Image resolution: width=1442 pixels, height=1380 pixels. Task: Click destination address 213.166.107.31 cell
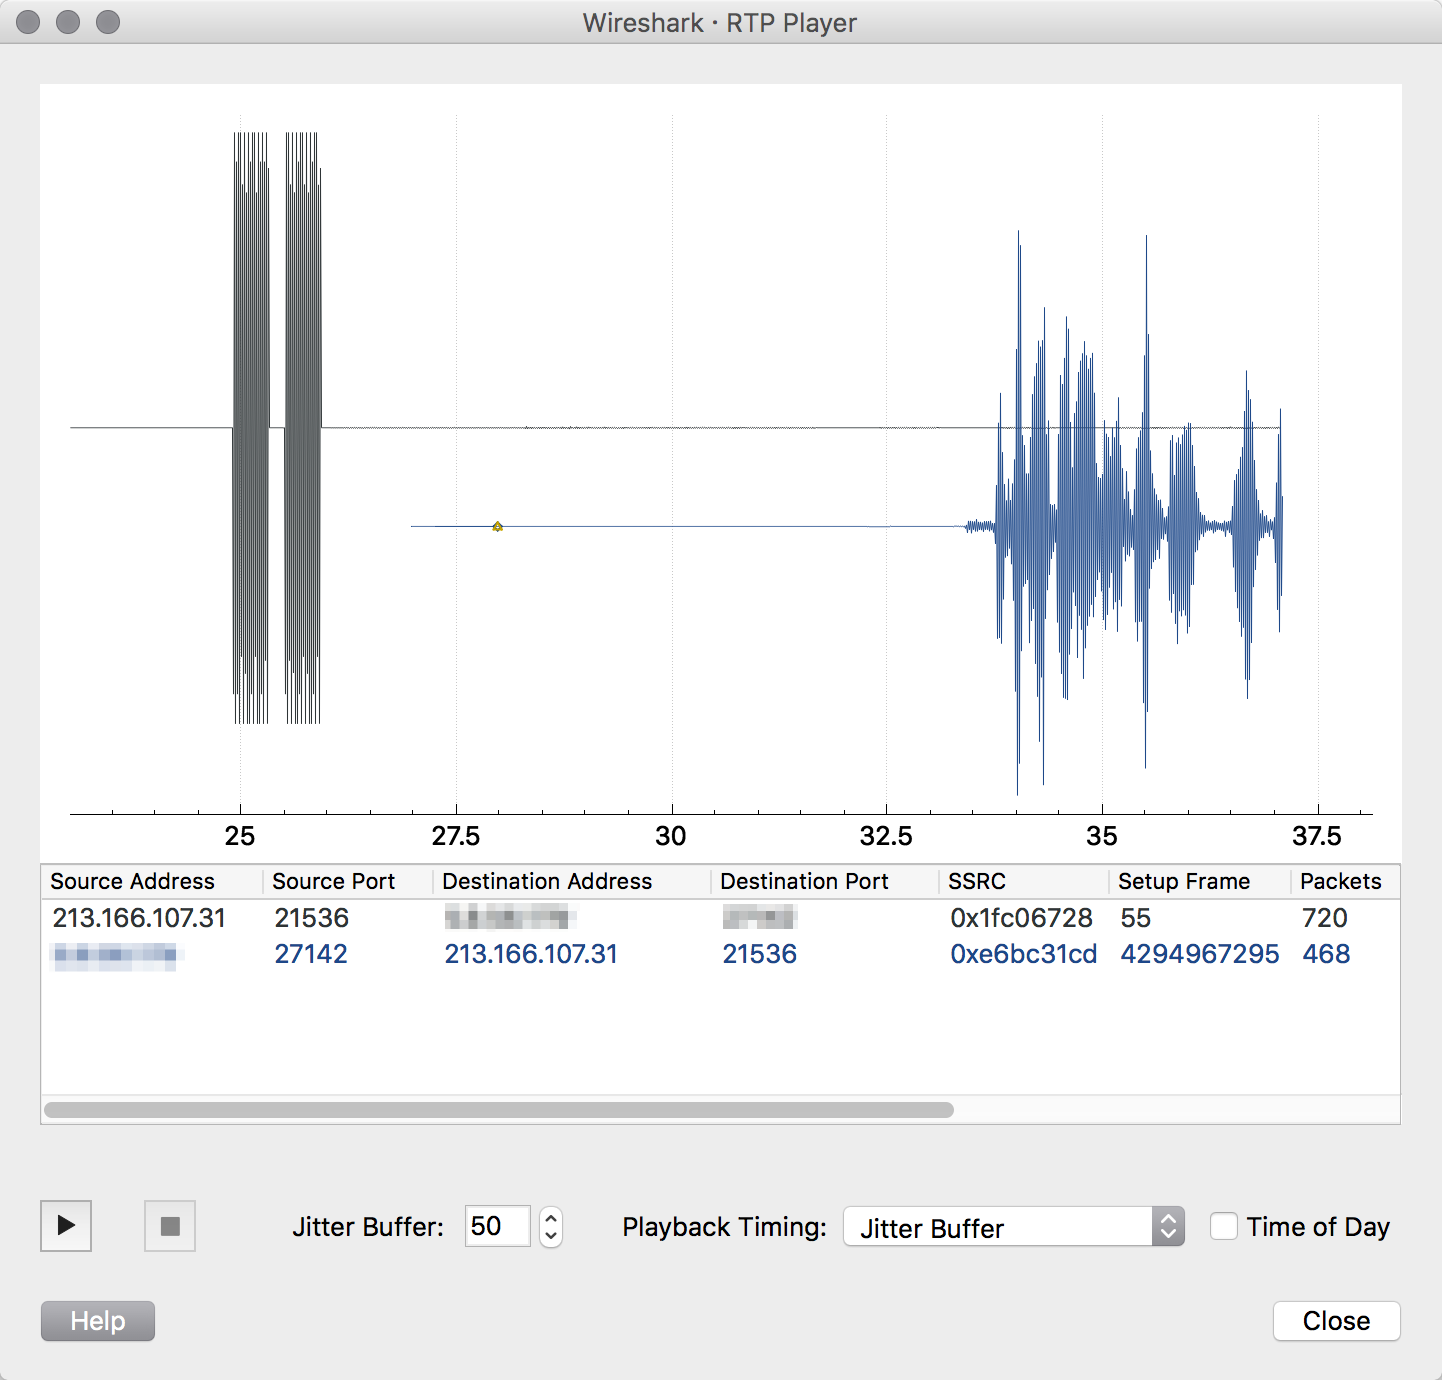(531, 954)
